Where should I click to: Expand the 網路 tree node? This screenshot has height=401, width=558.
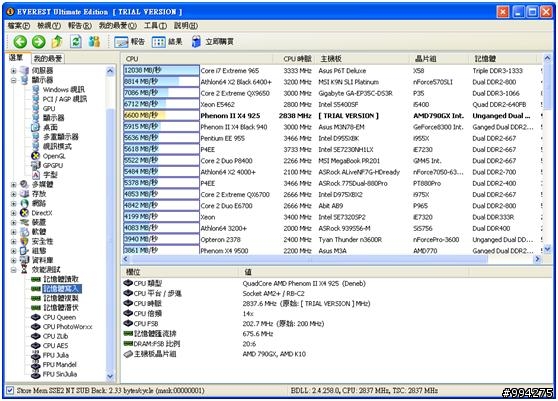tap(14, 204)
